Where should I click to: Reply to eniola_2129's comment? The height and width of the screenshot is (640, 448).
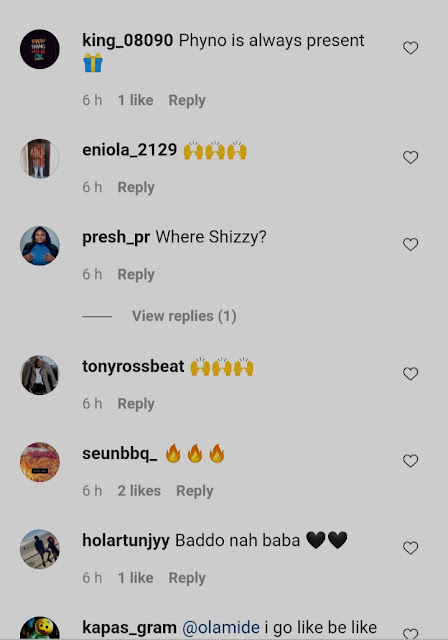(x=136, y=187)
